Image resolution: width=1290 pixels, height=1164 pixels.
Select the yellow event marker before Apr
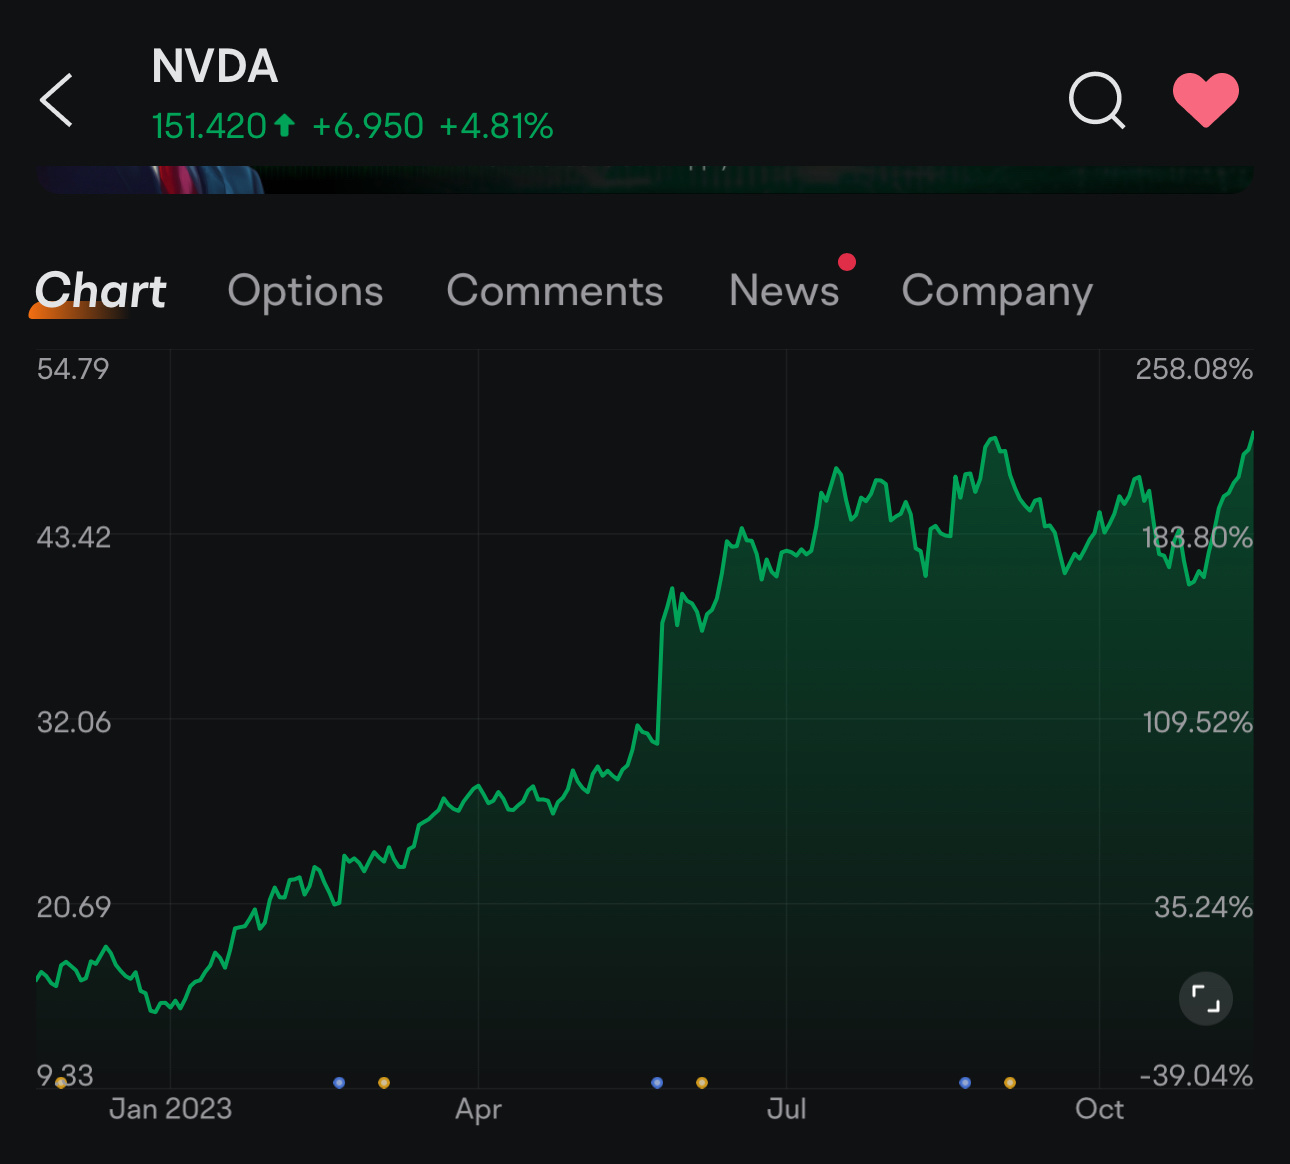(x=384, y=1083)
